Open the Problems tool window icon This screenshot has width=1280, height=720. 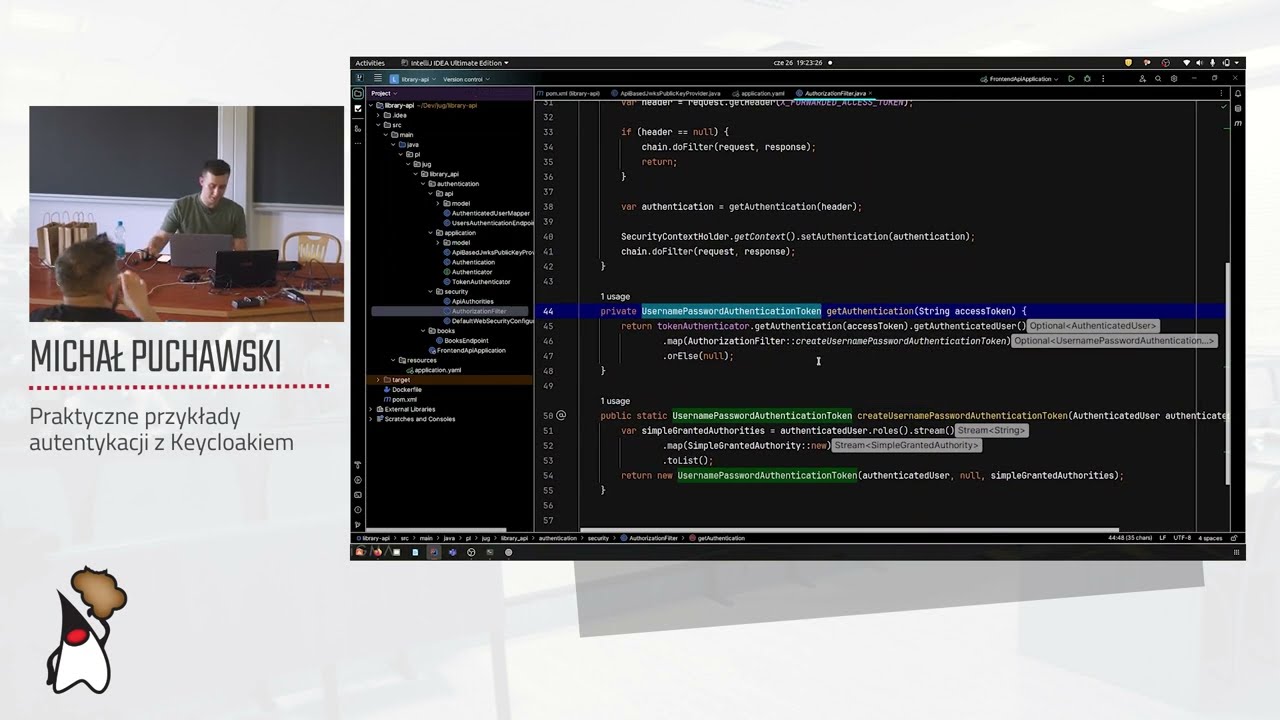(x=358, y=510)
